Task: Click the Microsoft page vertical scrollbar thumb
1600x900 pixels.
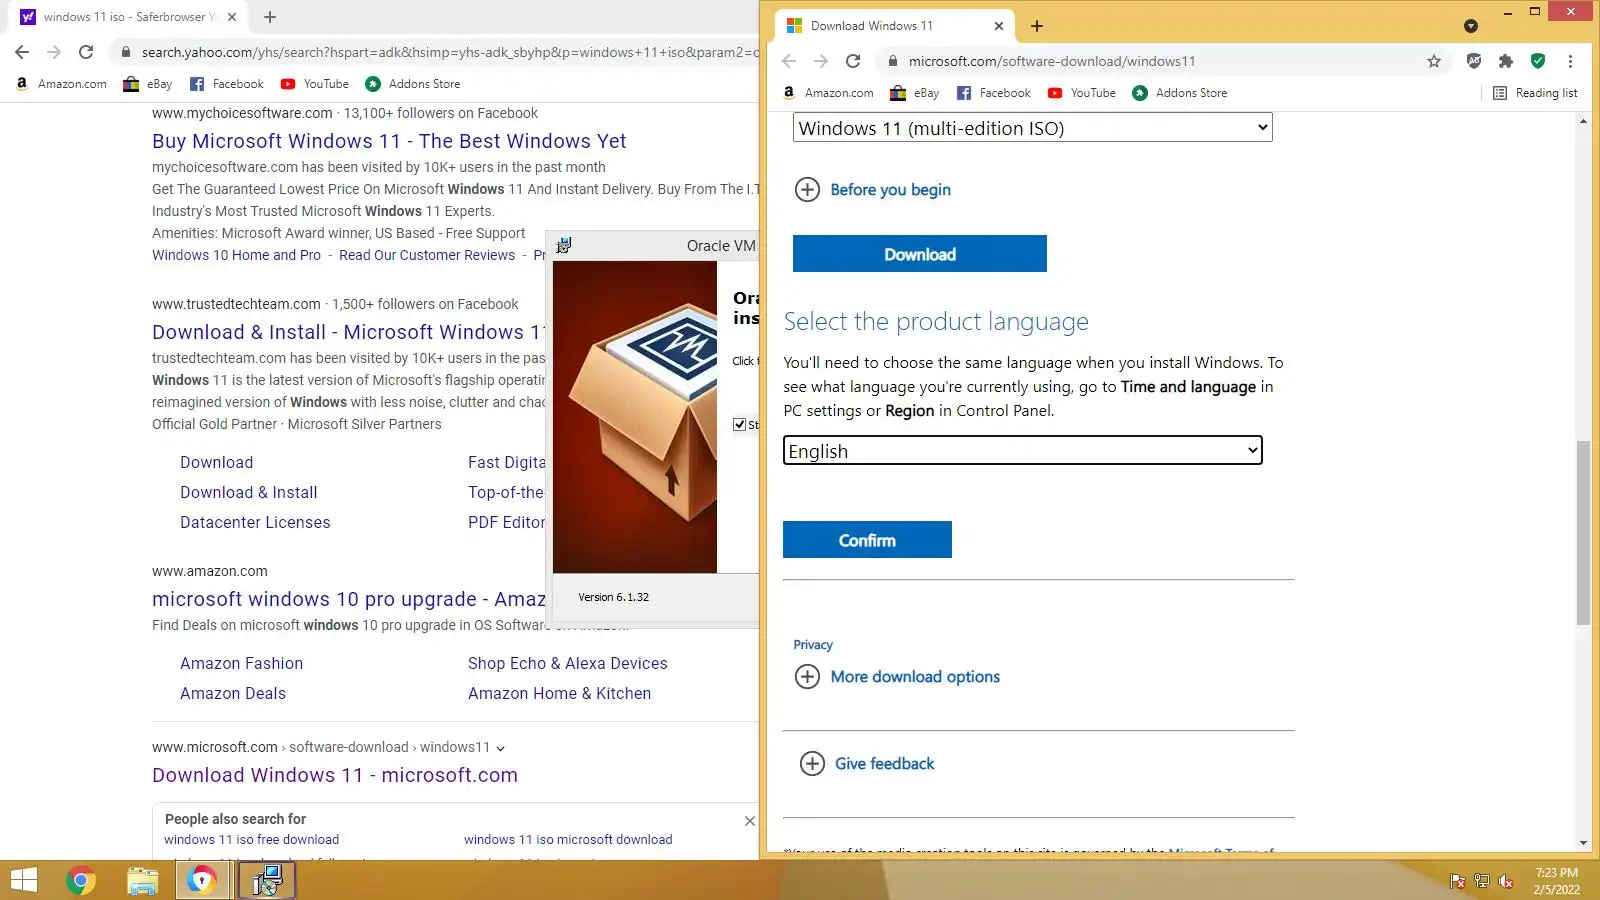Action: point(1583,532)
